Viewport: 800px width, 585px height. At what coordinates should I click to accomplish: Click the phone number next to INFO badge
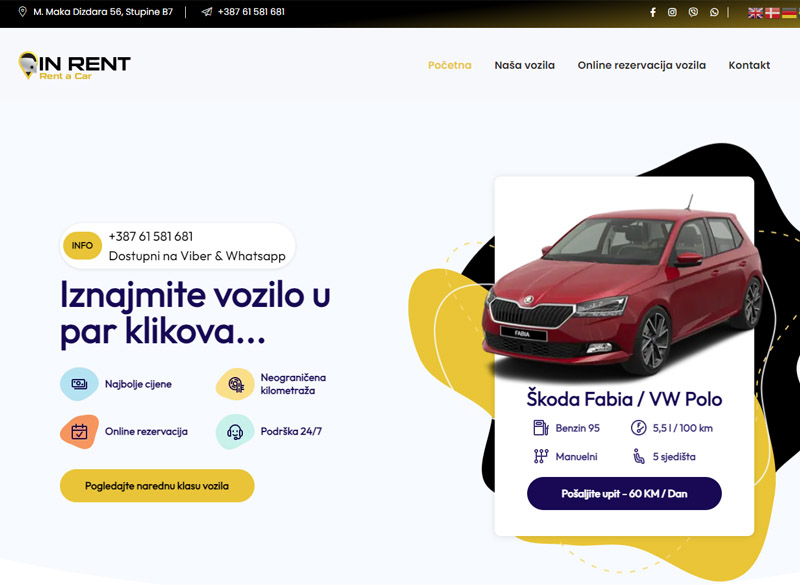click(x=151, y=237)
